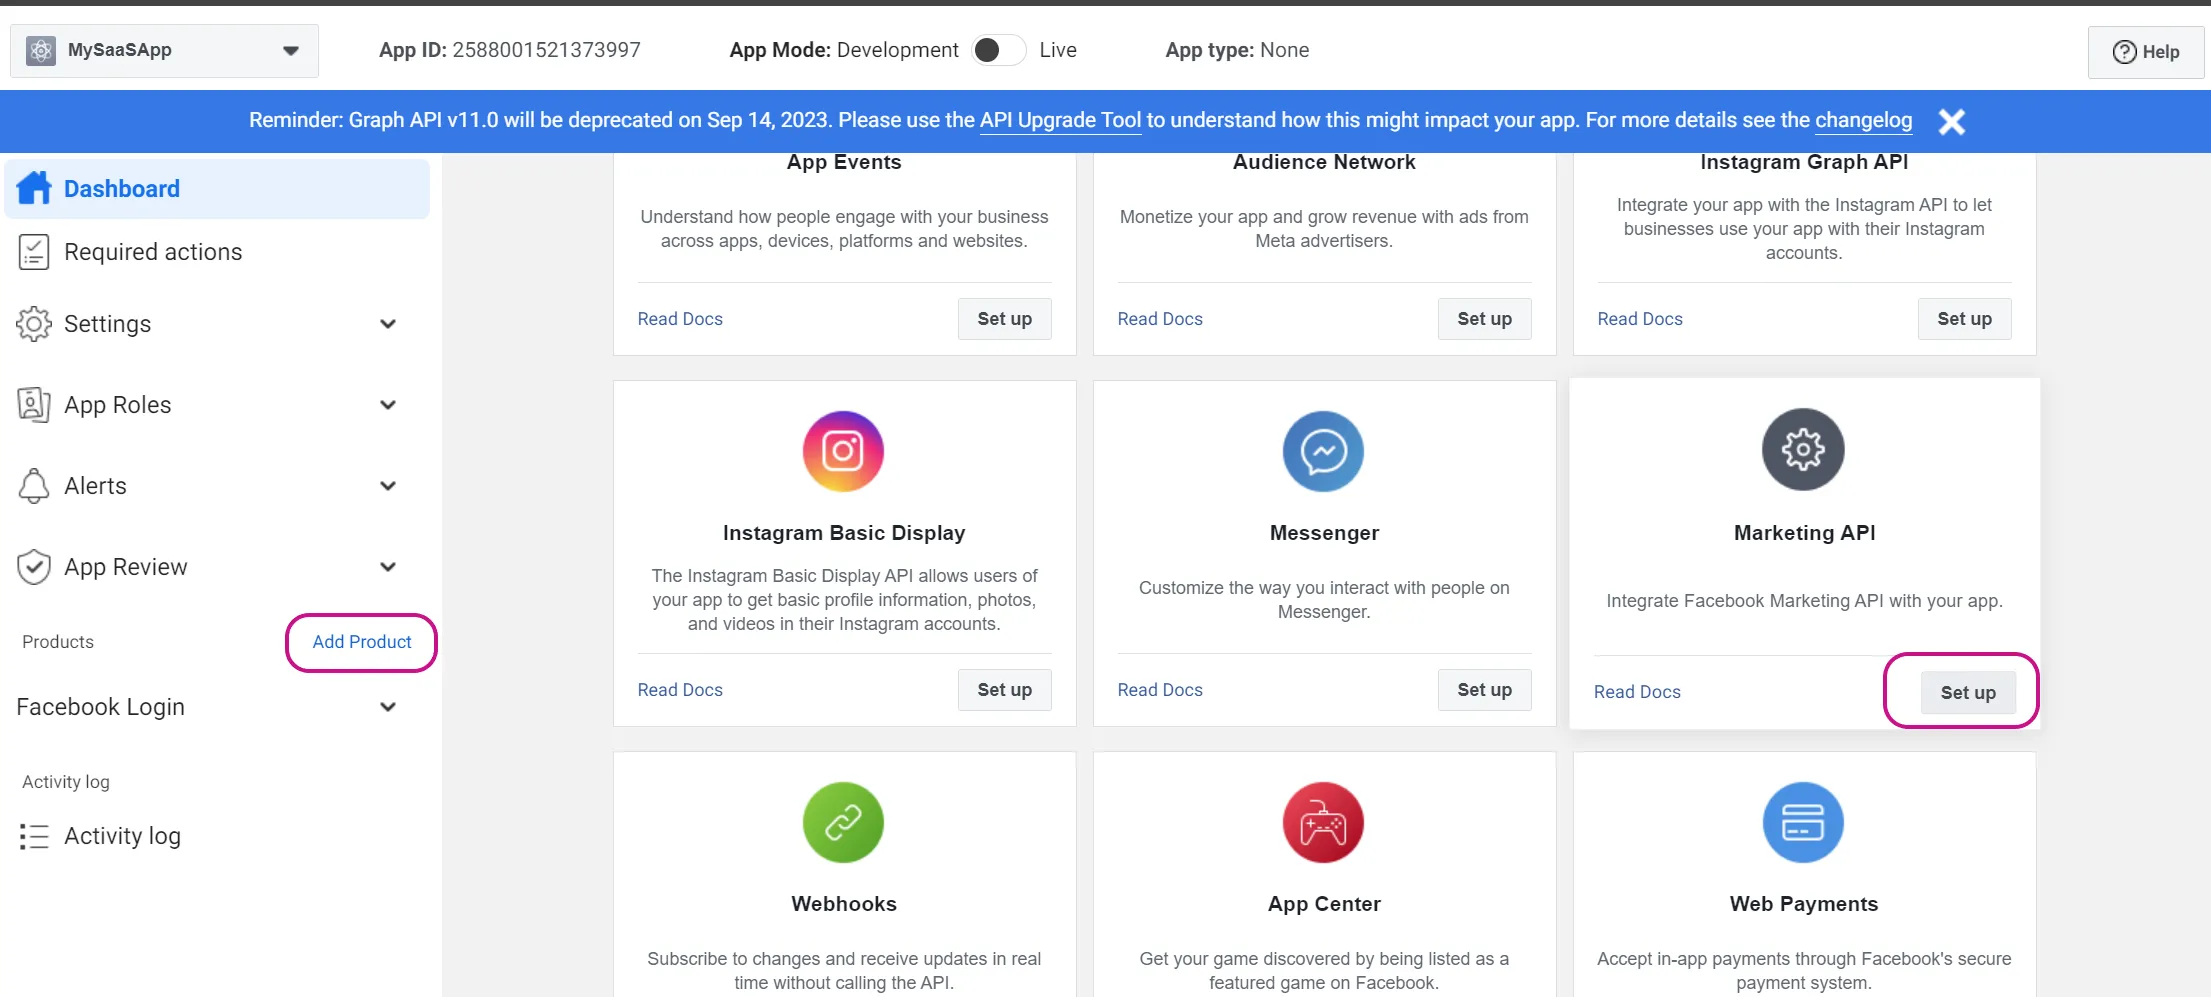2211x997 pixels.
Task: Set up the Messenger product
Action: [x=1484, y=690]
